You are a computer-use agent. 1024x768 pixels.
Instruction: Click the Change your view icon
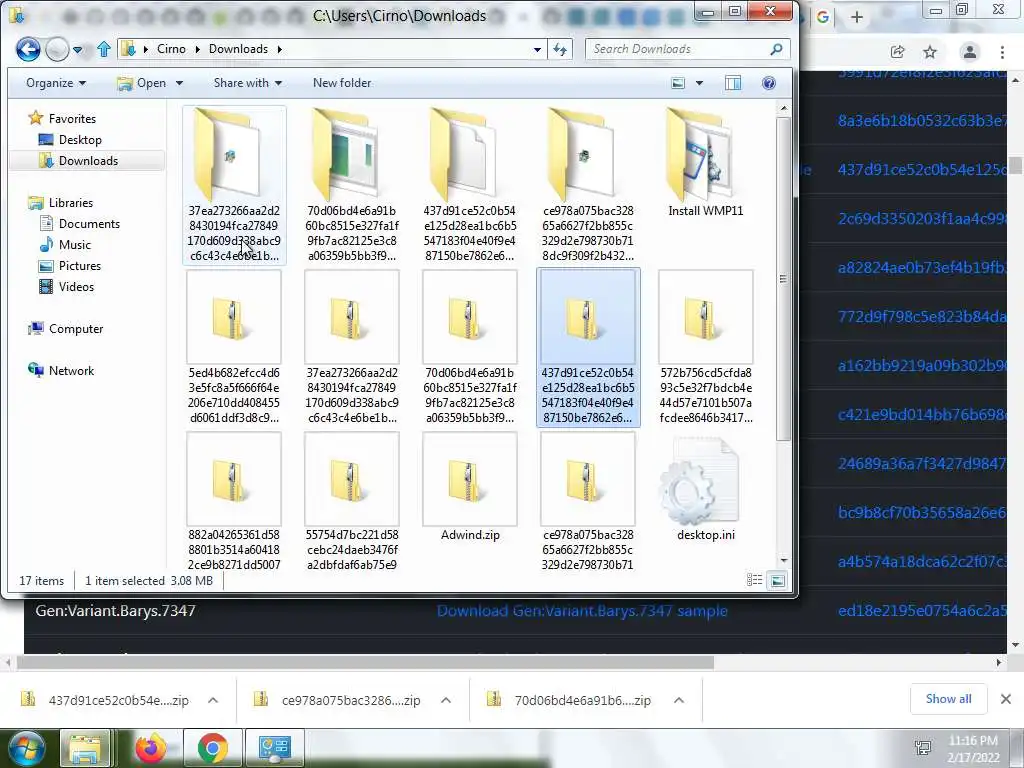(x=679, y=83)
